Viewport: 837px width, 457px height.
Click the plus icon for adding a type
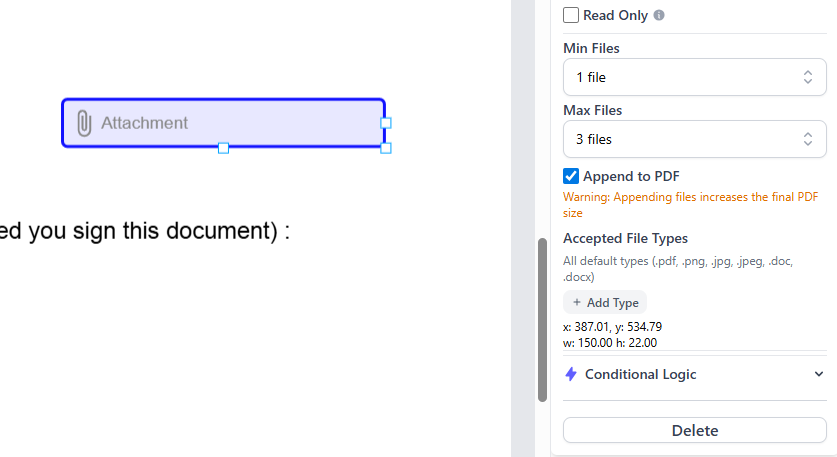(577, 302)
